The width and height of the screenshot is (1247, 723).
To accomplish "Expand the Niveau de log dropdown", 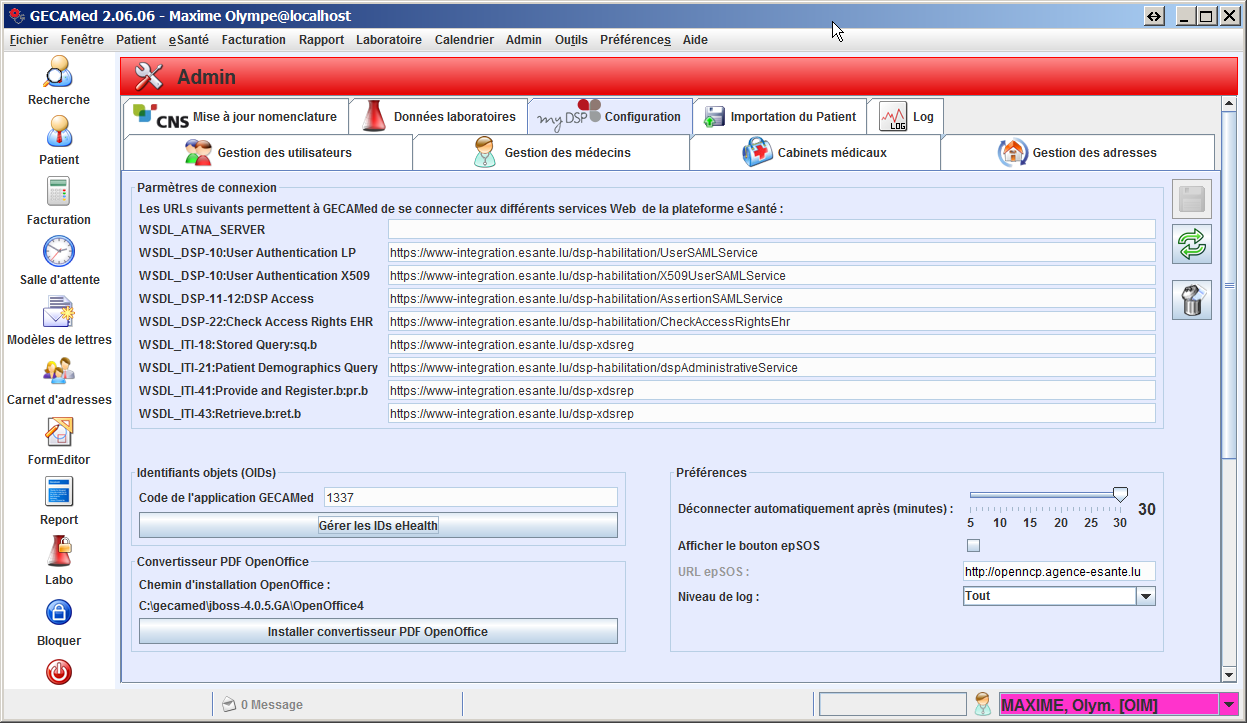I will 1145,597.
